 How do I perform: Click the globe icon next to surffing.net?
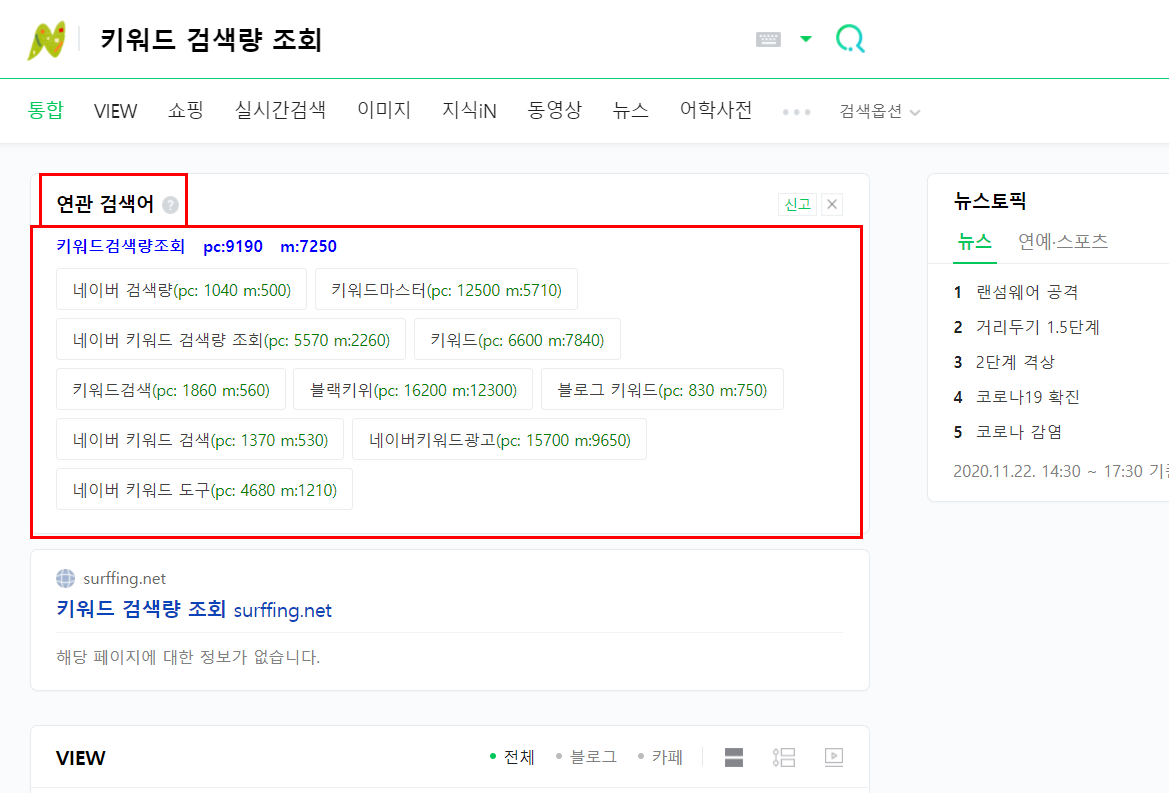point(66,578)
